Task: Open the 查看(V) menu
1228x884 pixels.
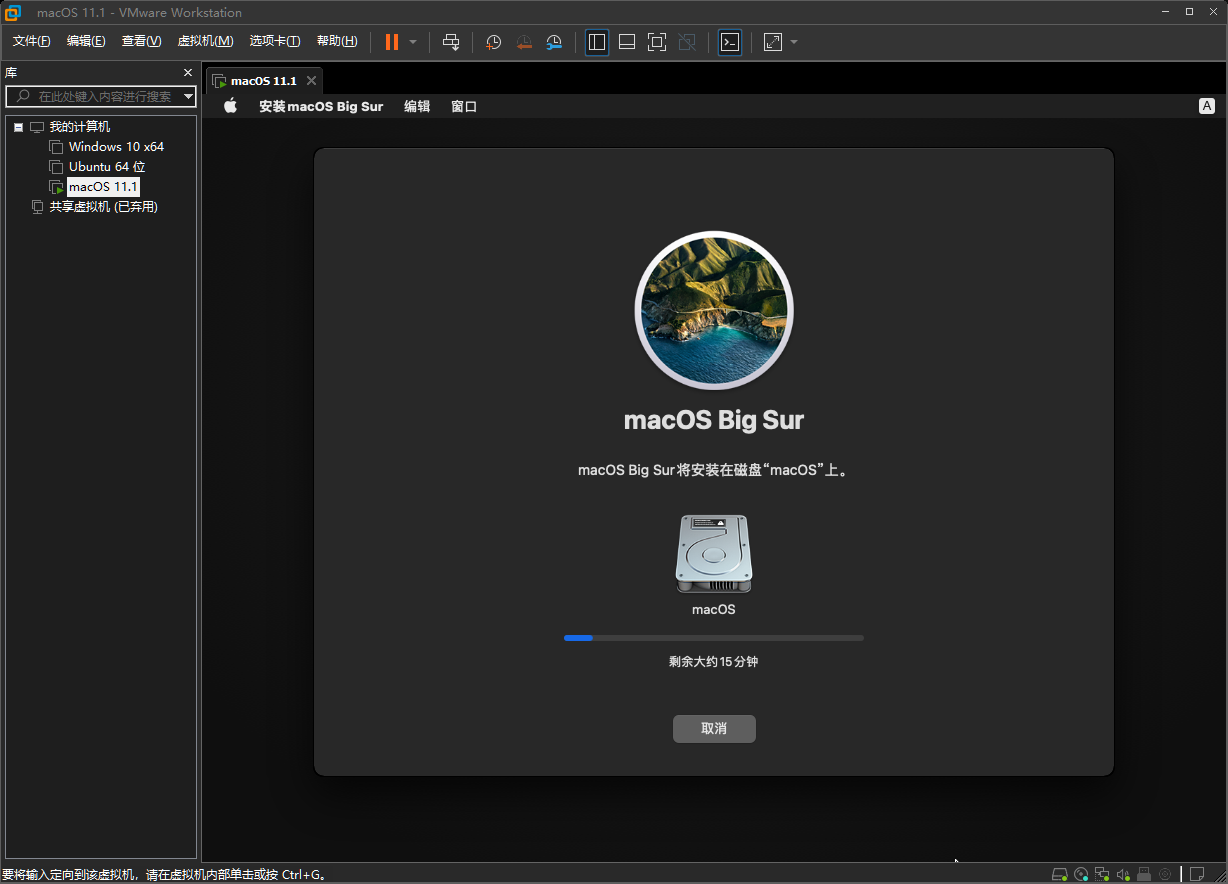Action: (141, 41)
